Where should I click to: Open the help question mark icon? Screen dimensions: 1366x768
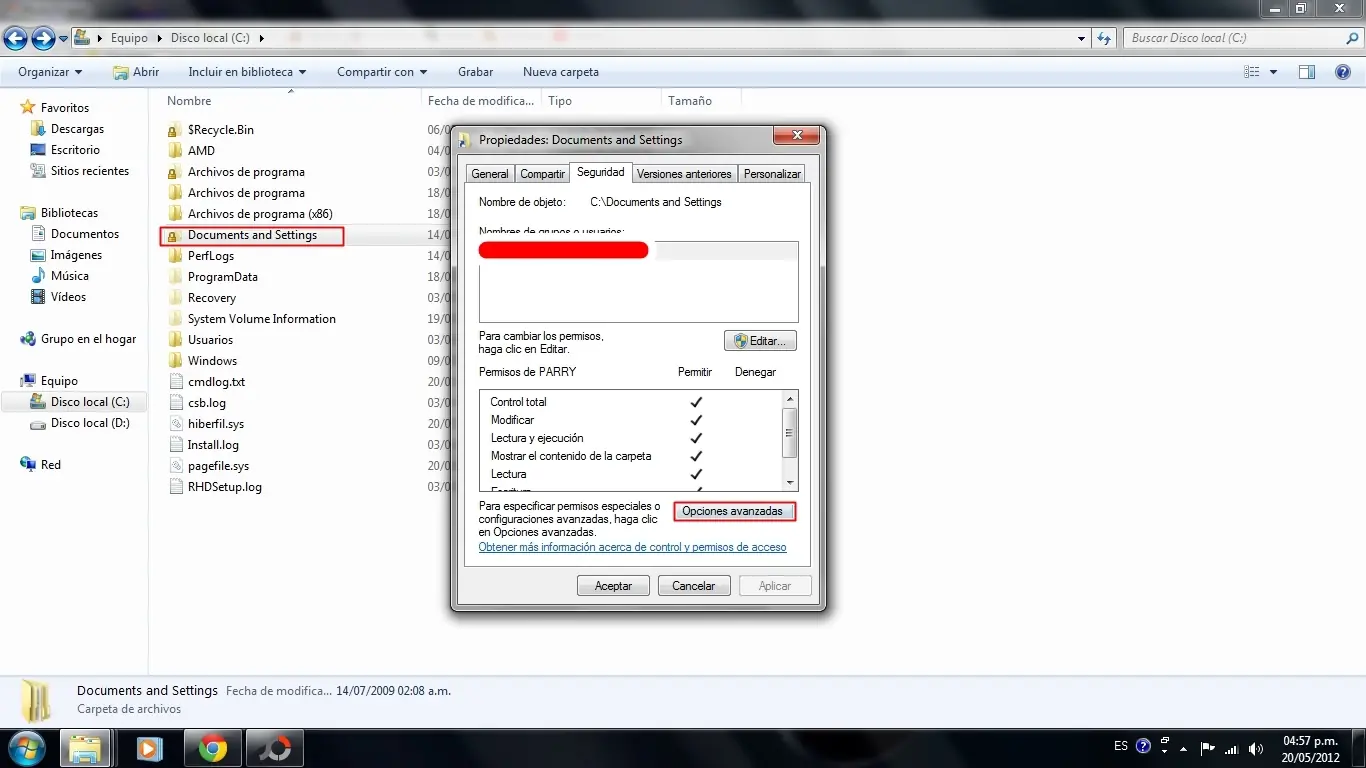tap(1344, 72)
